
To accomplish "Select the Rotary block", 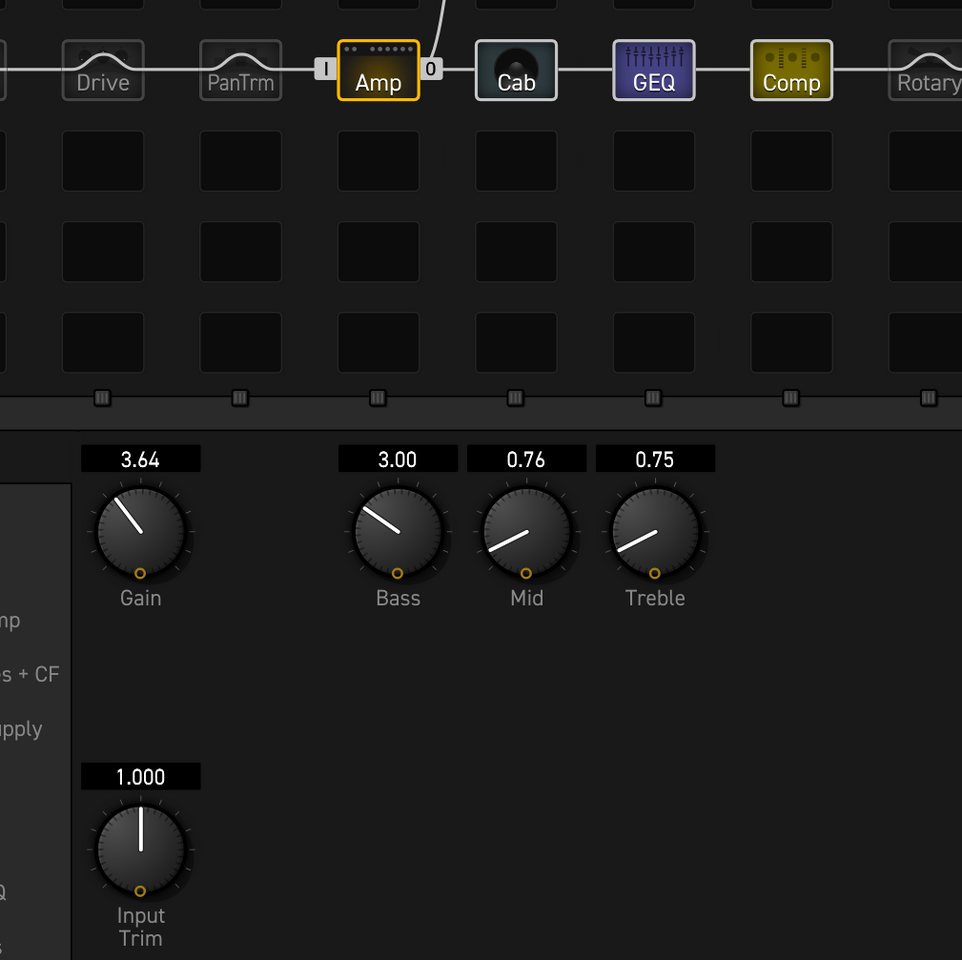I will click(x=925, y=70).
